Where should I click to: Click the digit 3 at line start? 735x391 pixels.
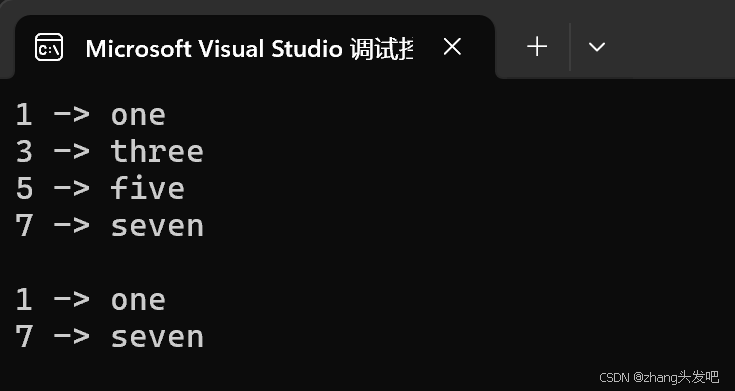(24, 152)
